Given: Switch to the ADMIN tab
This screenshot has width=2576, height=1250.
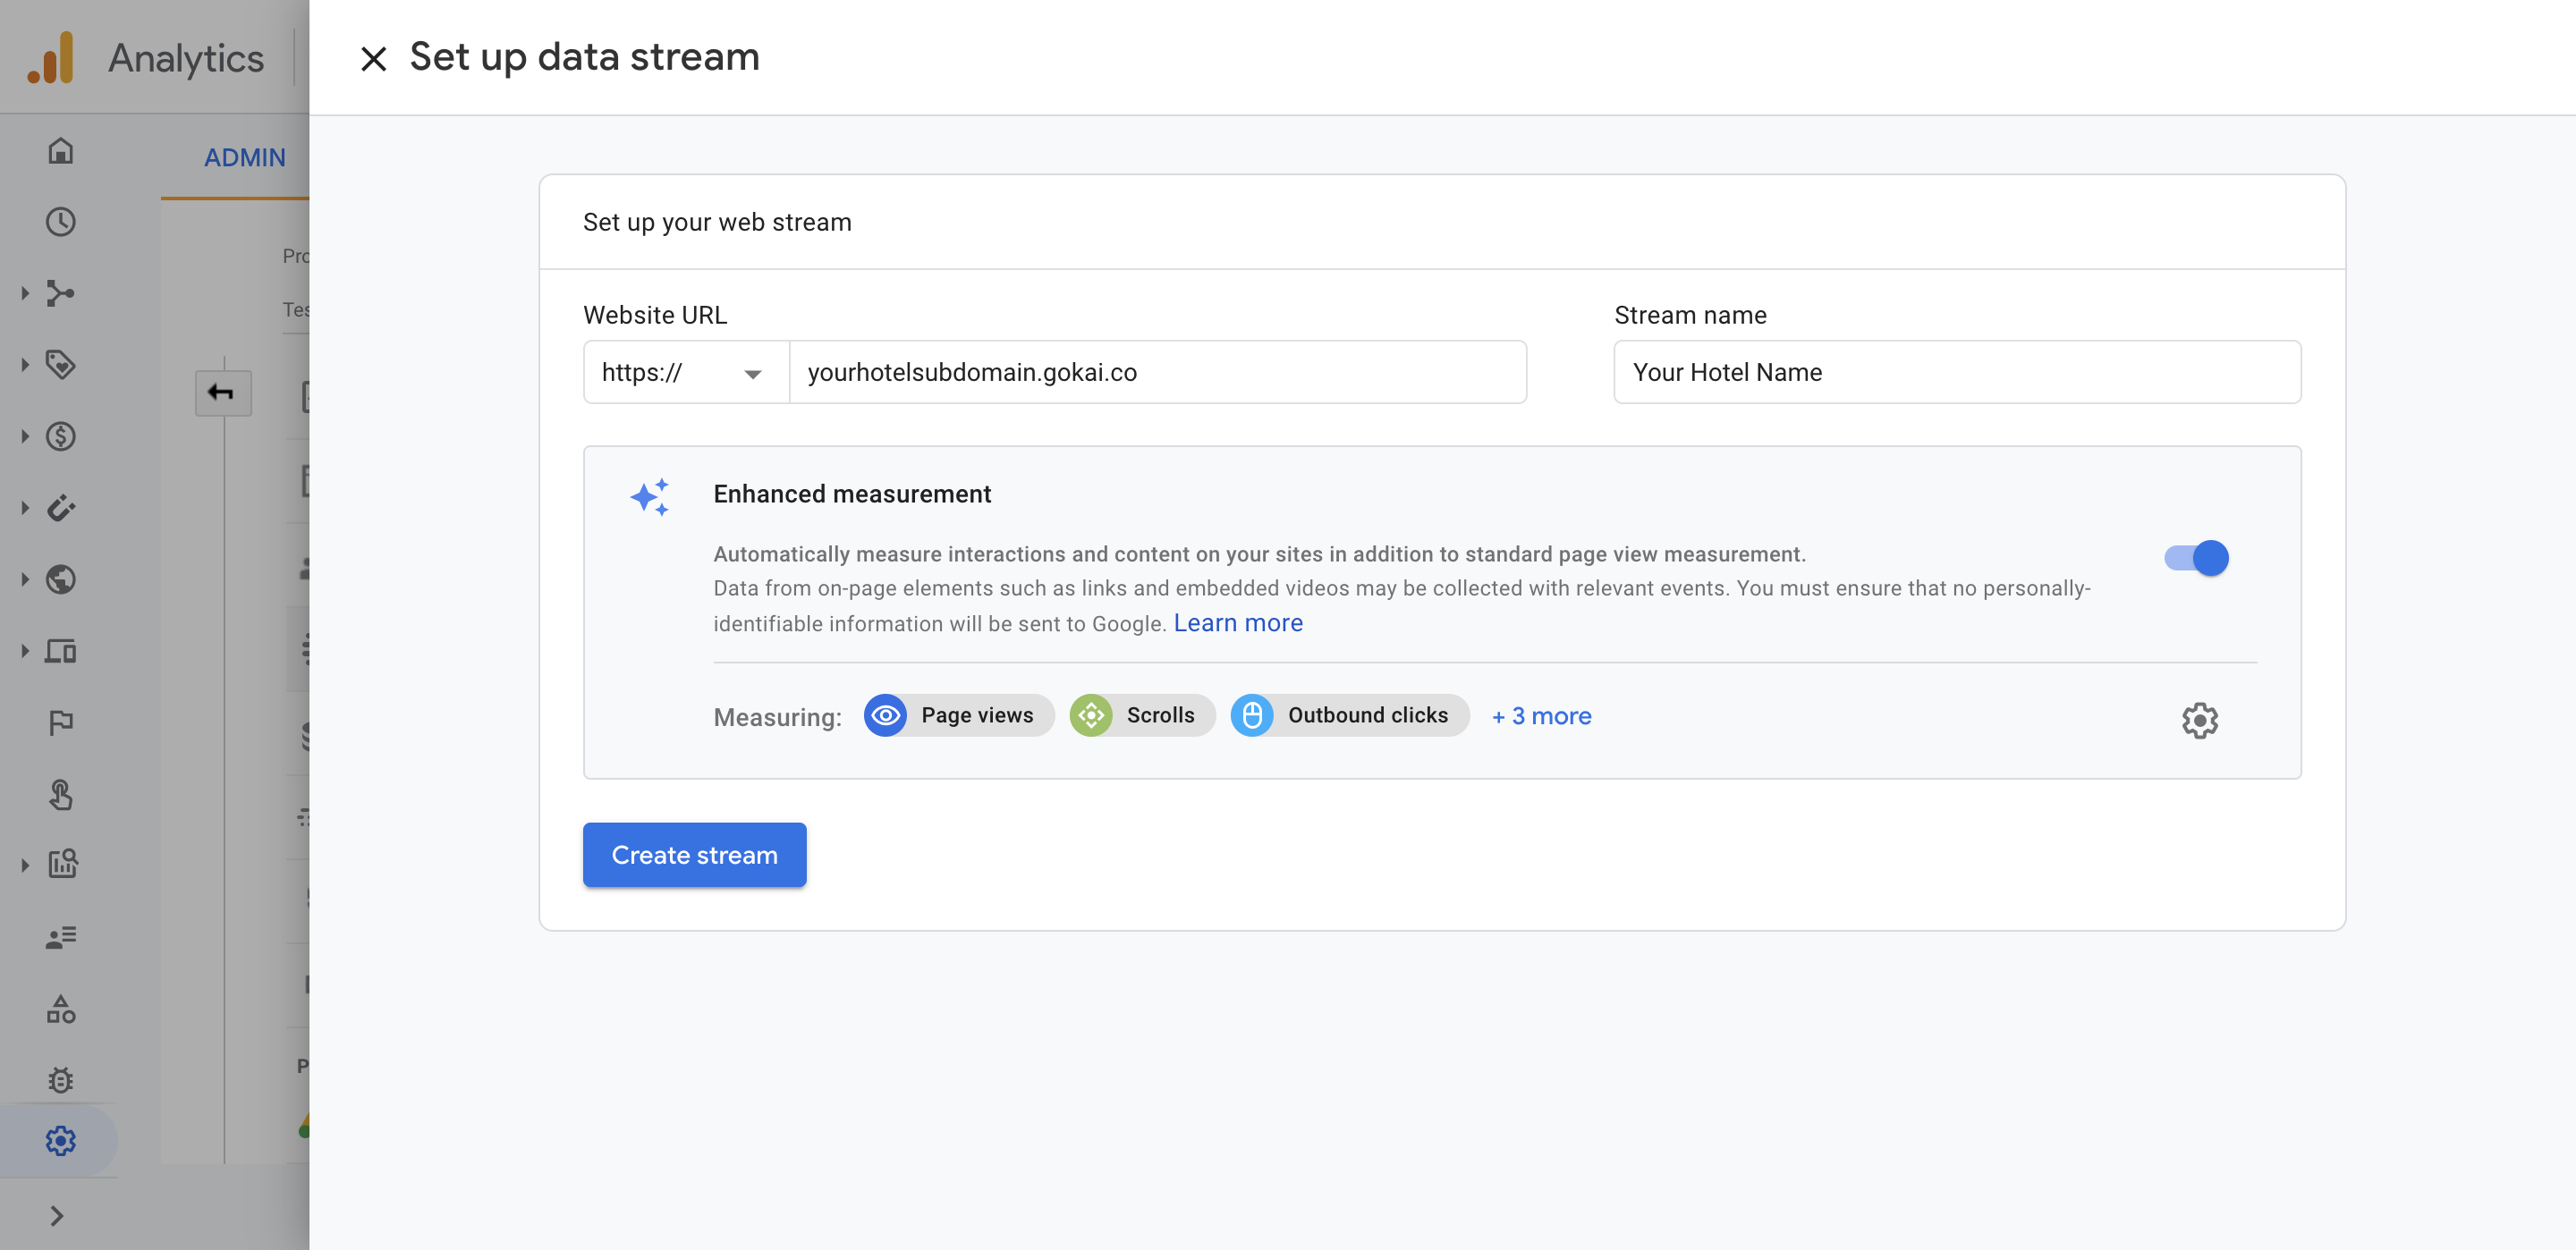Looking at the screenshot, I should [x=244, y=158].
